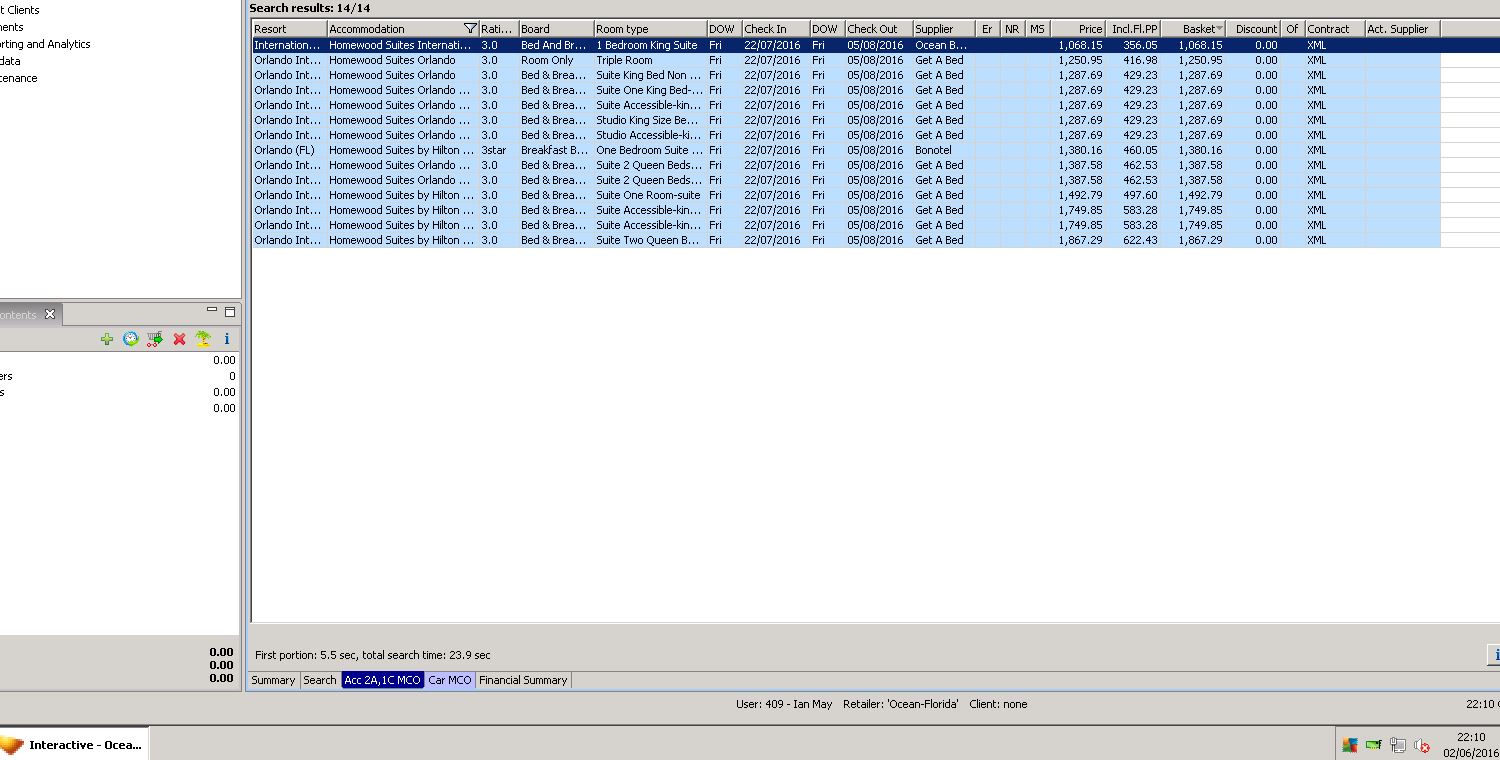This screenshot has width=1500, height=760.
Task: Minimize the Contents panel
Action: tap(212, 311)
